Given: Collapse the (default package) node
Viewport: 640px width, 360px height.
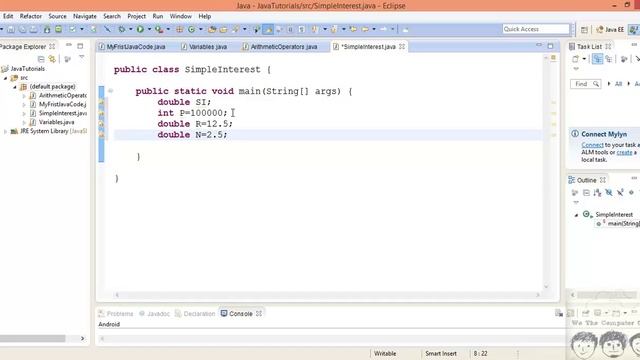Looking at the screenshot, I should [x=15, y=87].
